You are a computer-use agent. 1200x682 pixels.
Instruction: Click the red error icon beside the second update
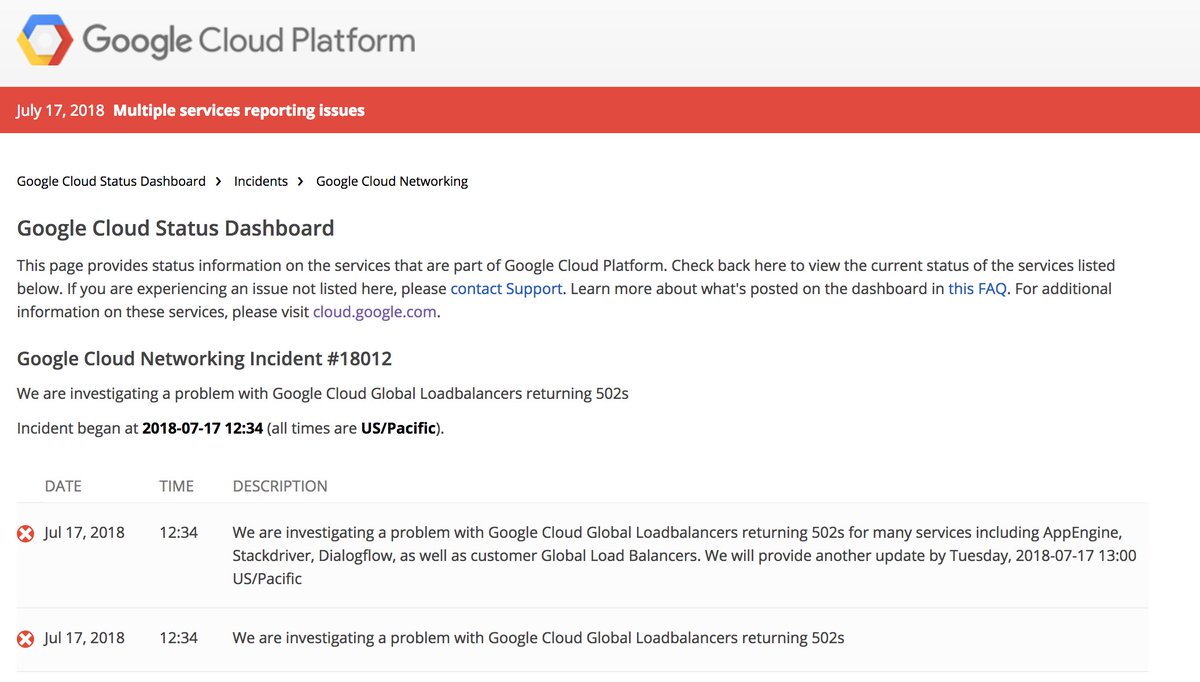[x=24, y=638]
